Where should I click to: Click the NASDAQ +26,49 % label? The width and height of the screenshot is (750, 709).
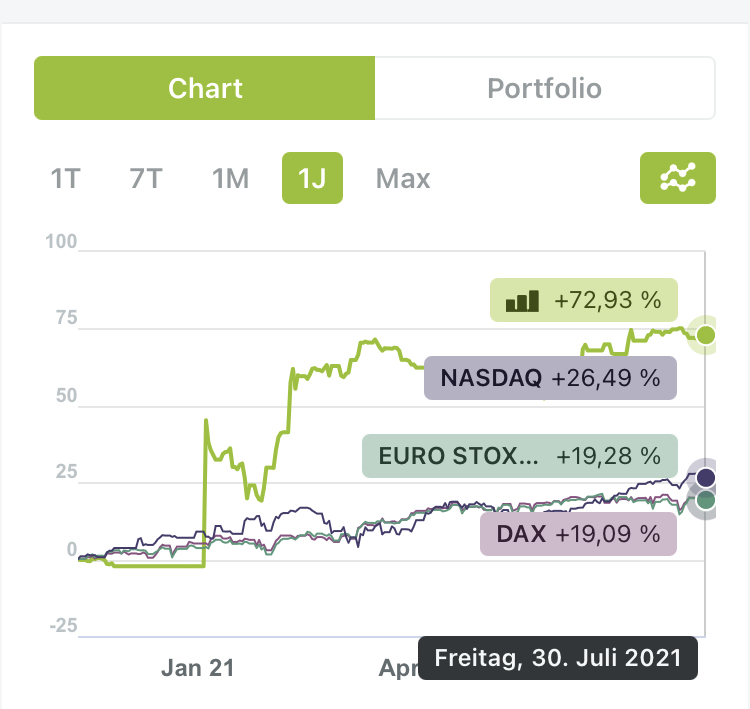(550, 378)
